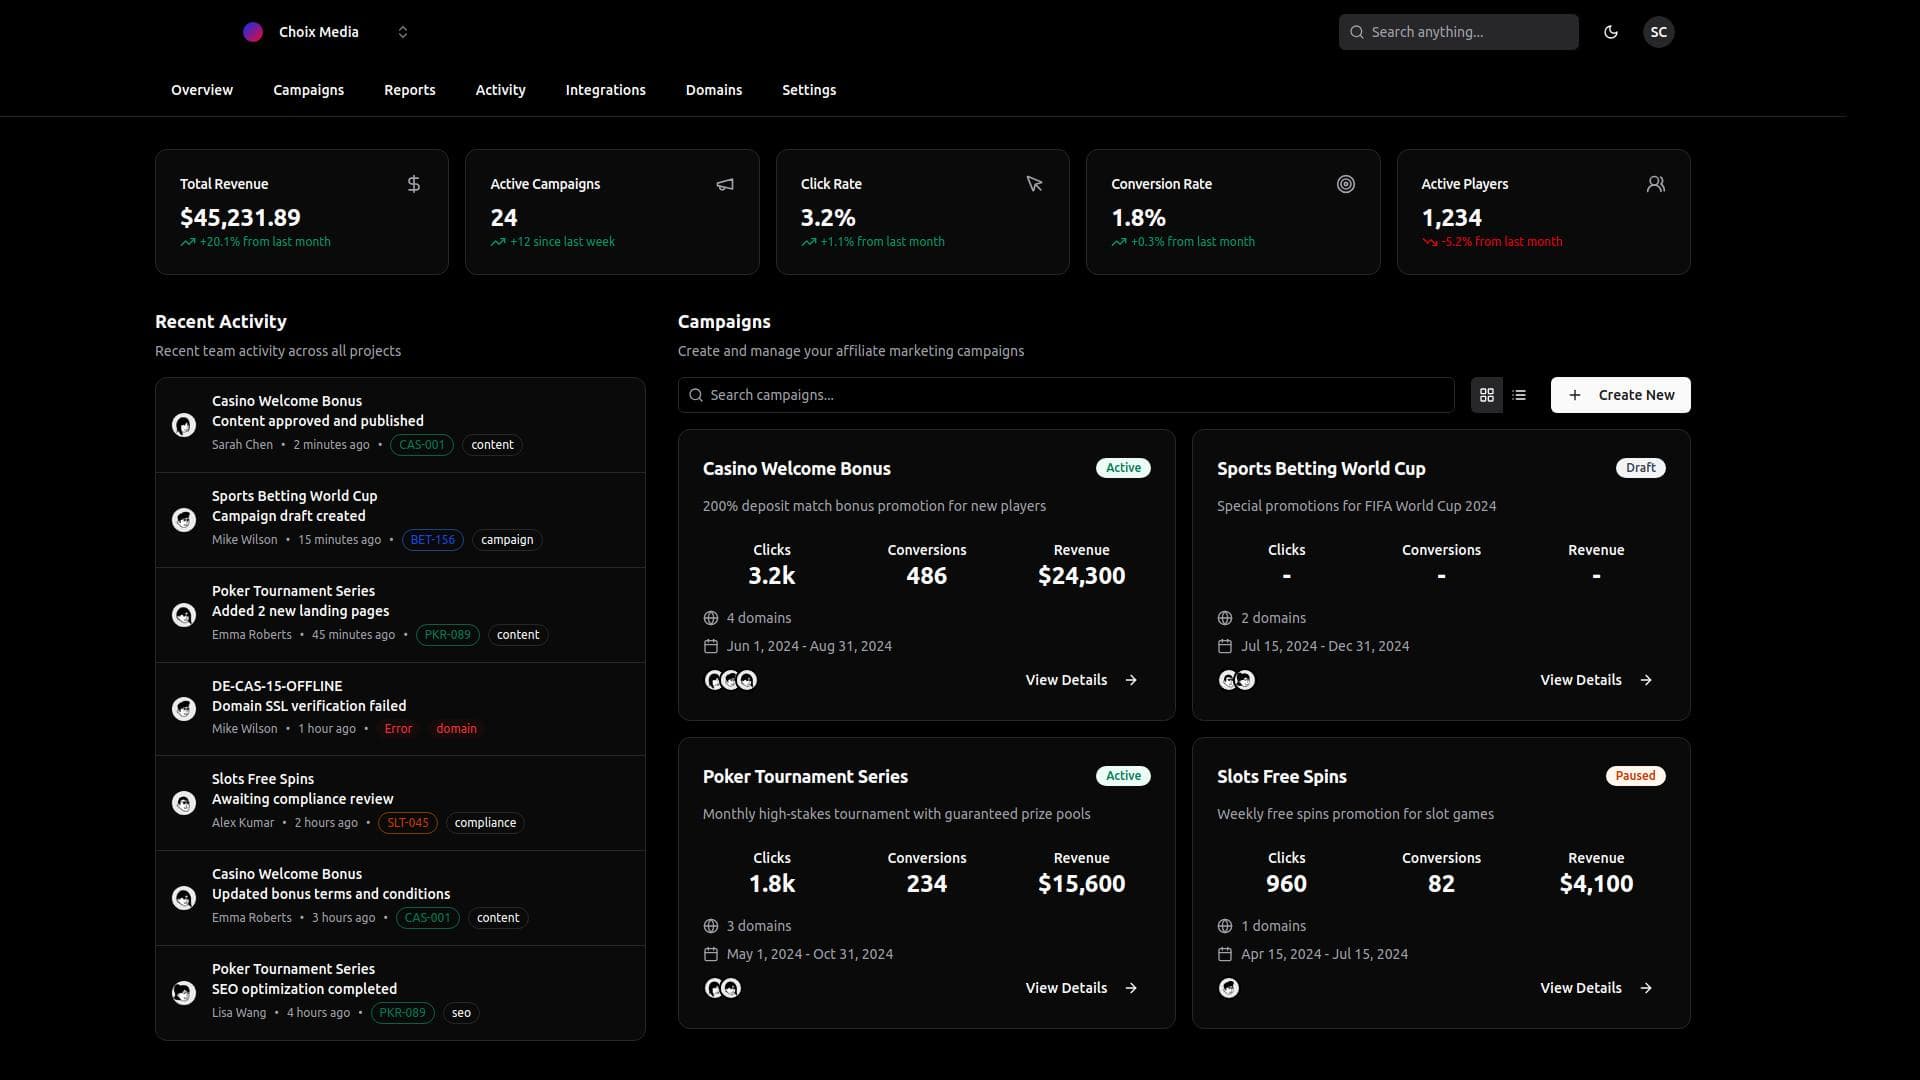Viewport: 1920px width, 1080px height.
Task: Click Sarah Chen's avatar in Recent Activity
Action: (x=184, y=425)
